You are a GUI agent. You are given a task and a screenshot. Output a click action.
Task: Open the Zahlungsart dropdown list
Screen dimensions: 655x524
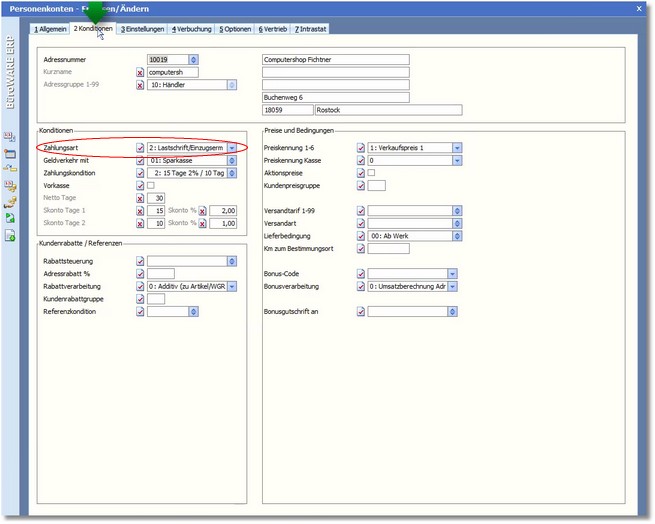coord(232,148)
